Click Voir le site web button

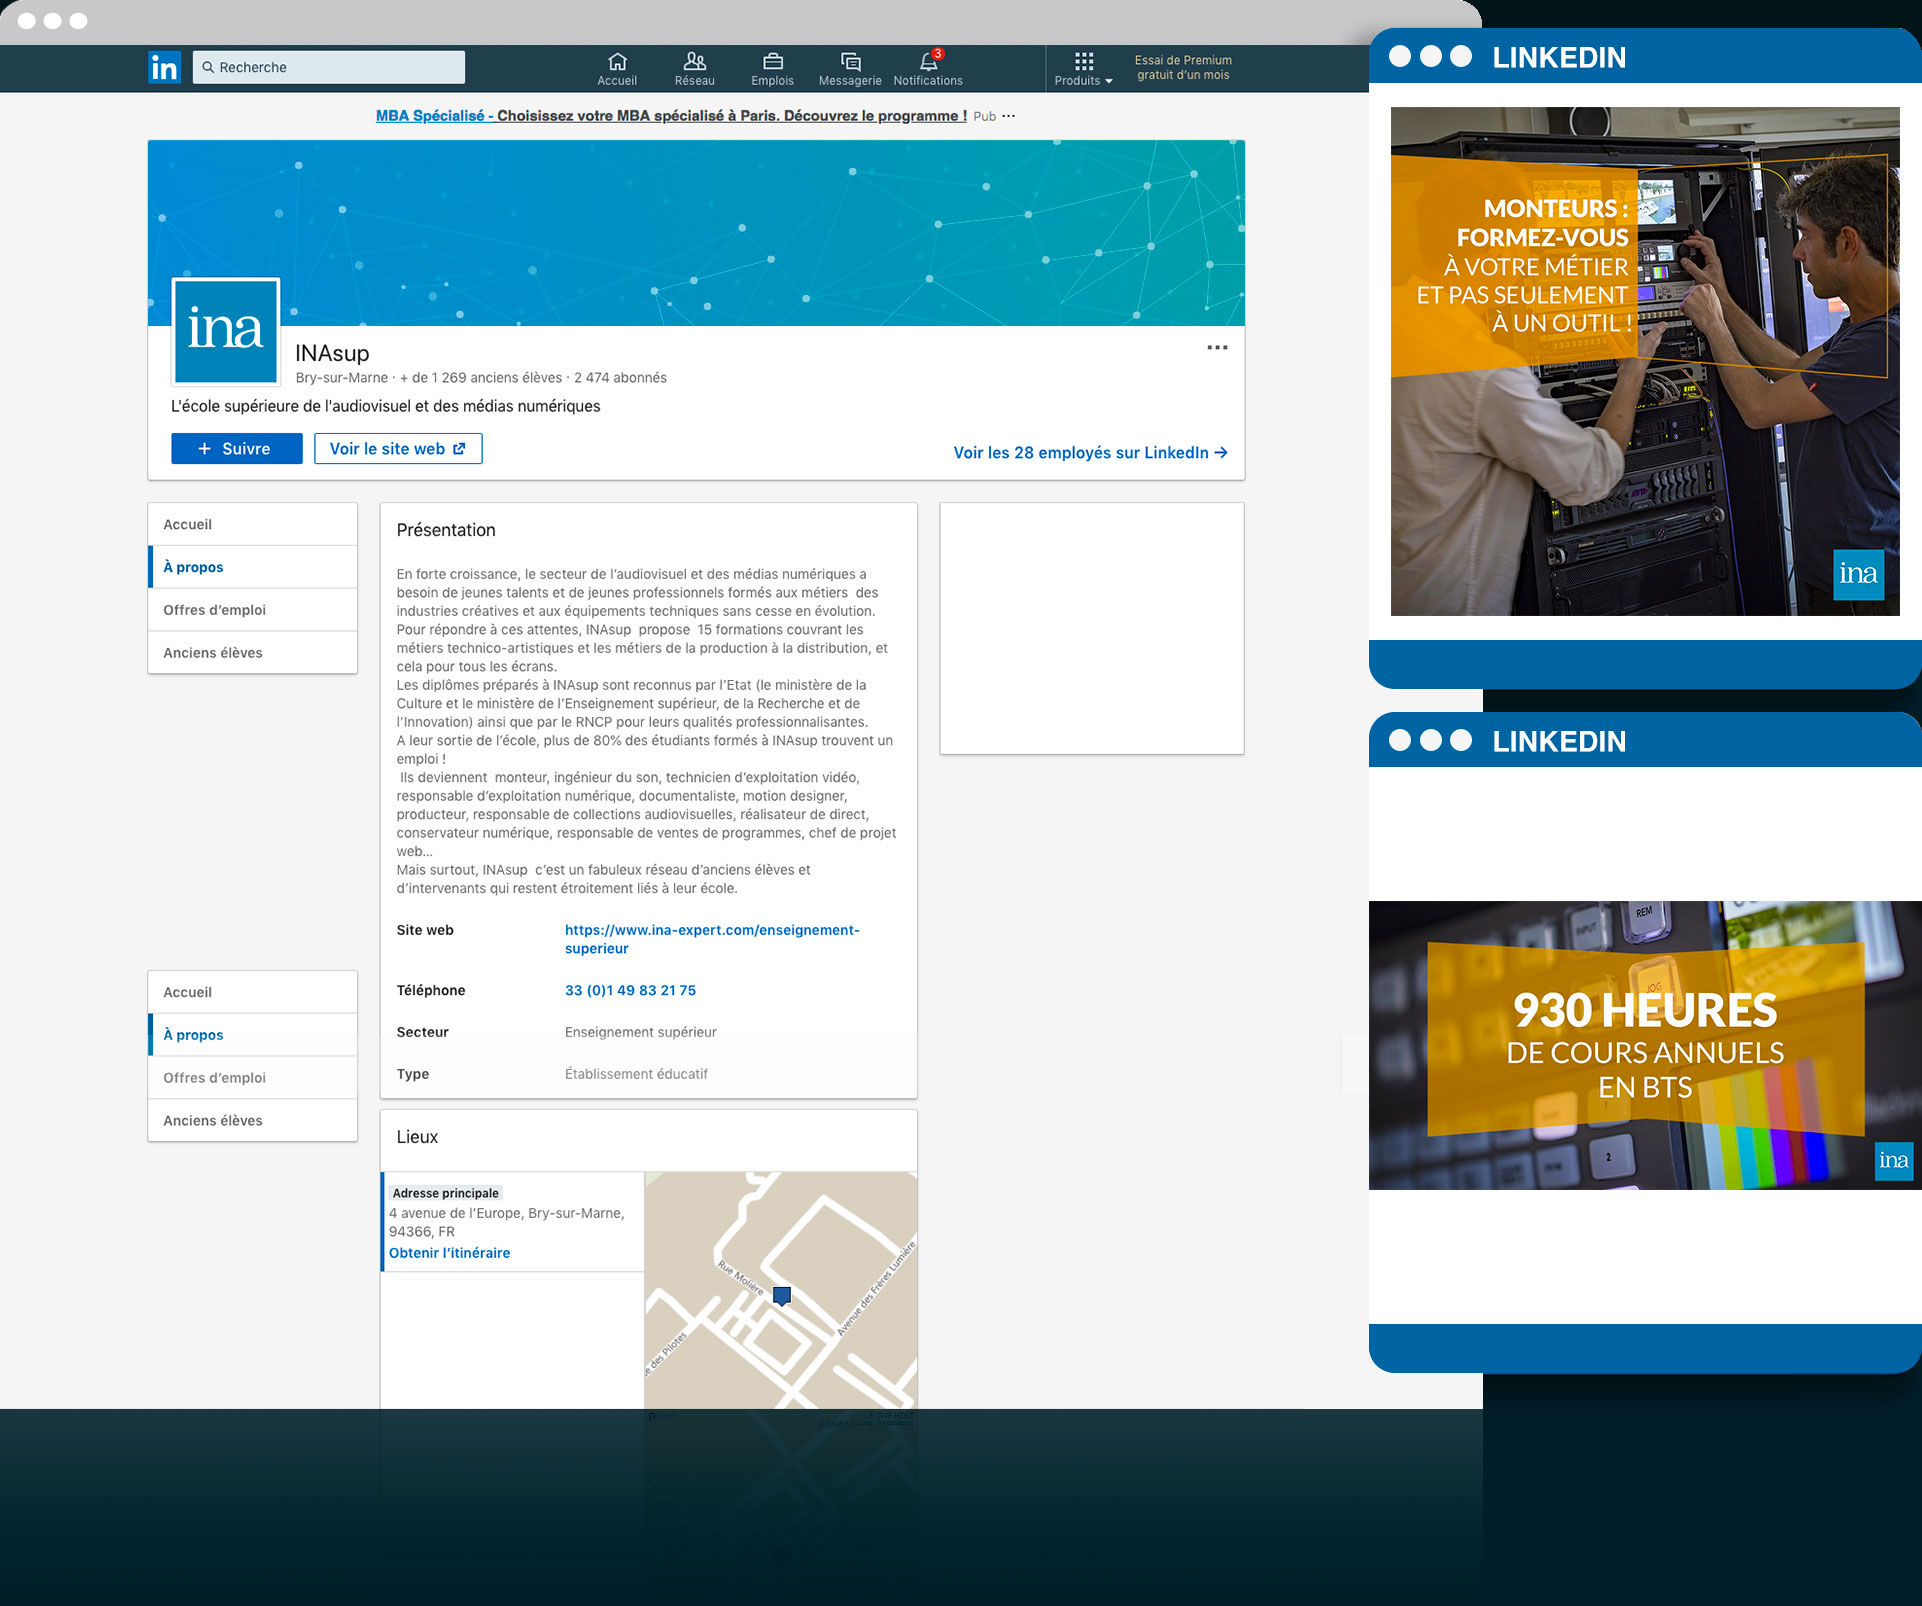pyautogui.click(x=398, y=449)
